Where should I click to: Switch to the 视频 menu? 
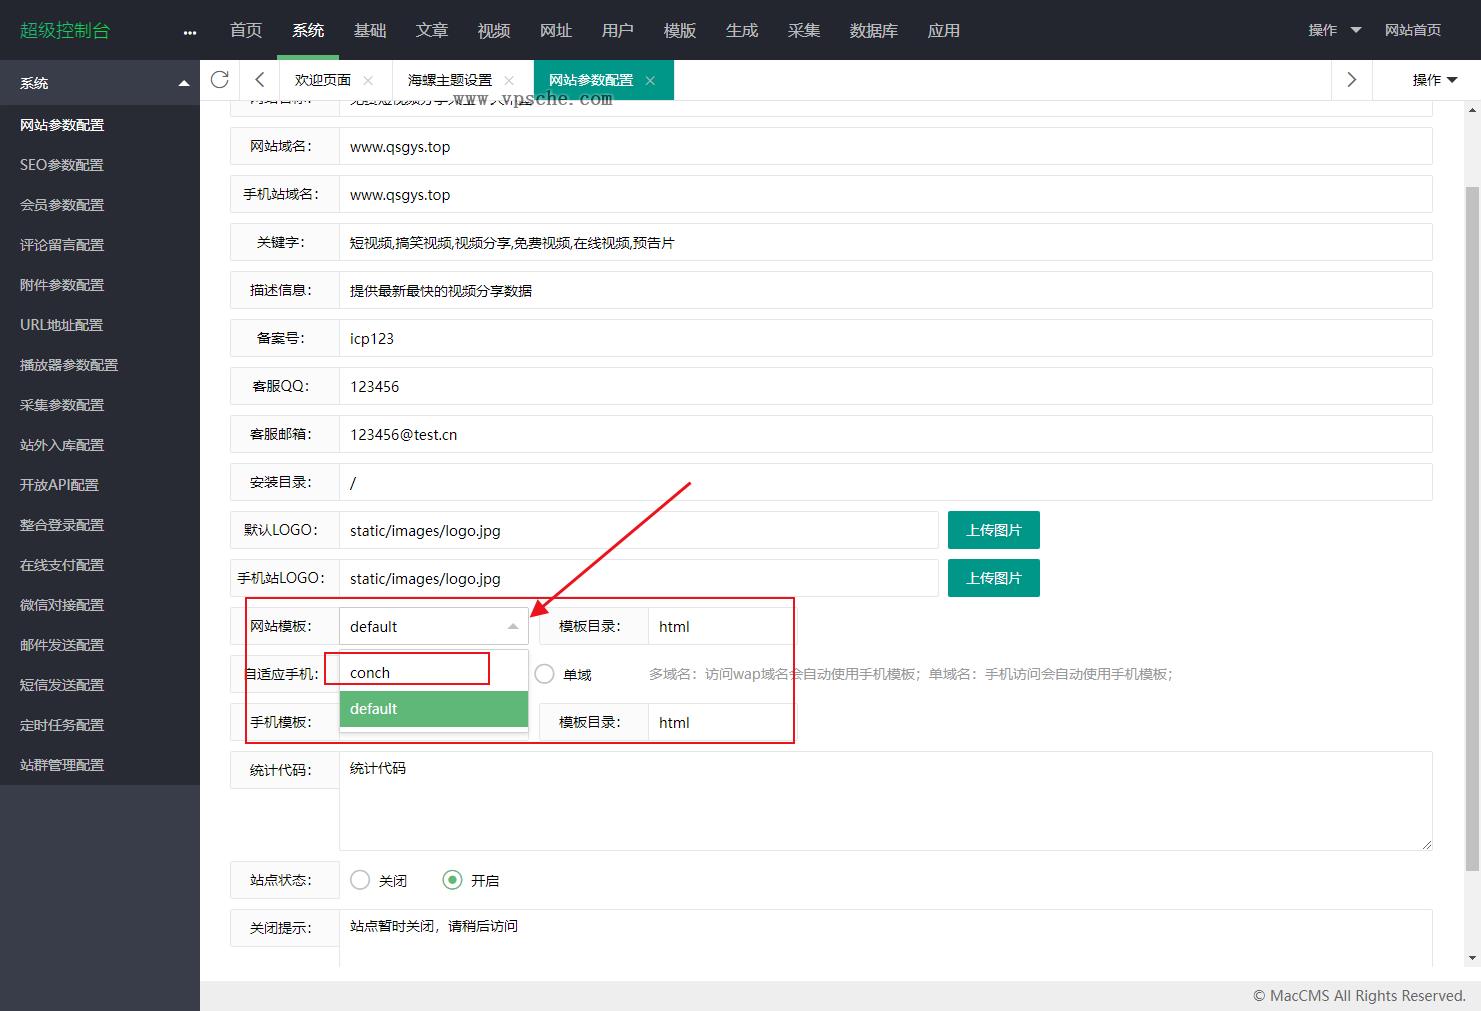[493, 30]
